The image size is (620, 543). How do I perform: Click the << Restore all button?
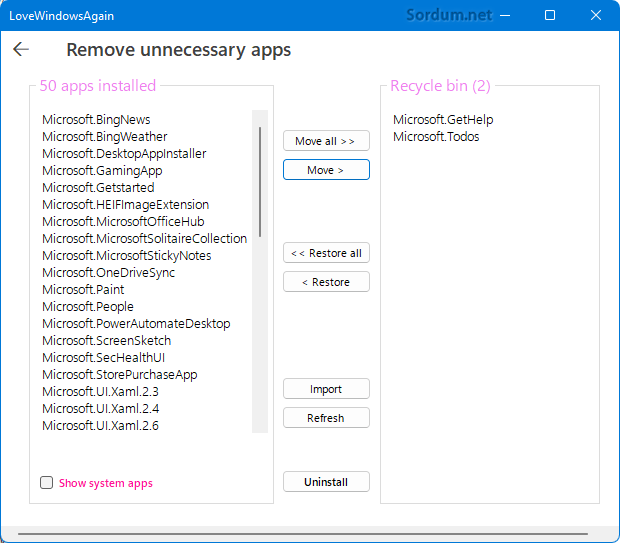[326, 253]
